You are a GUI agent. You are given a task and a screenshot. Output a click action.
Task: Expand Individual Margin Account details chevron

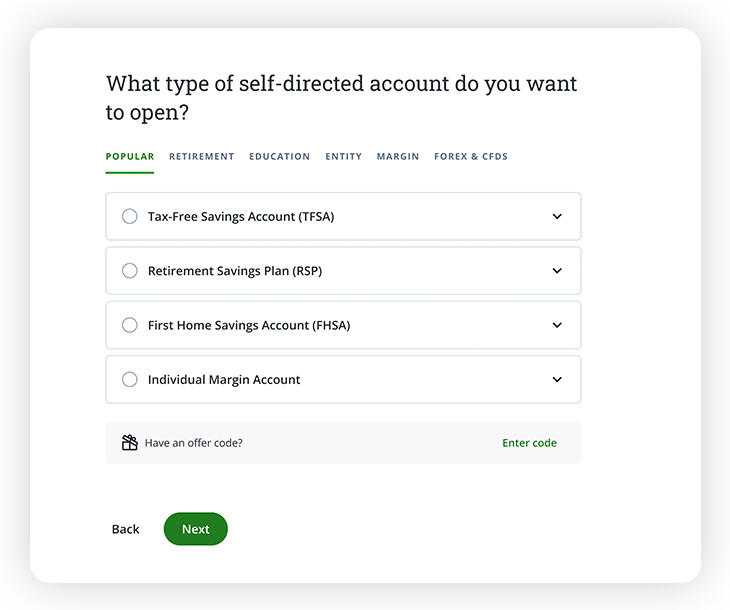(557, 380)
